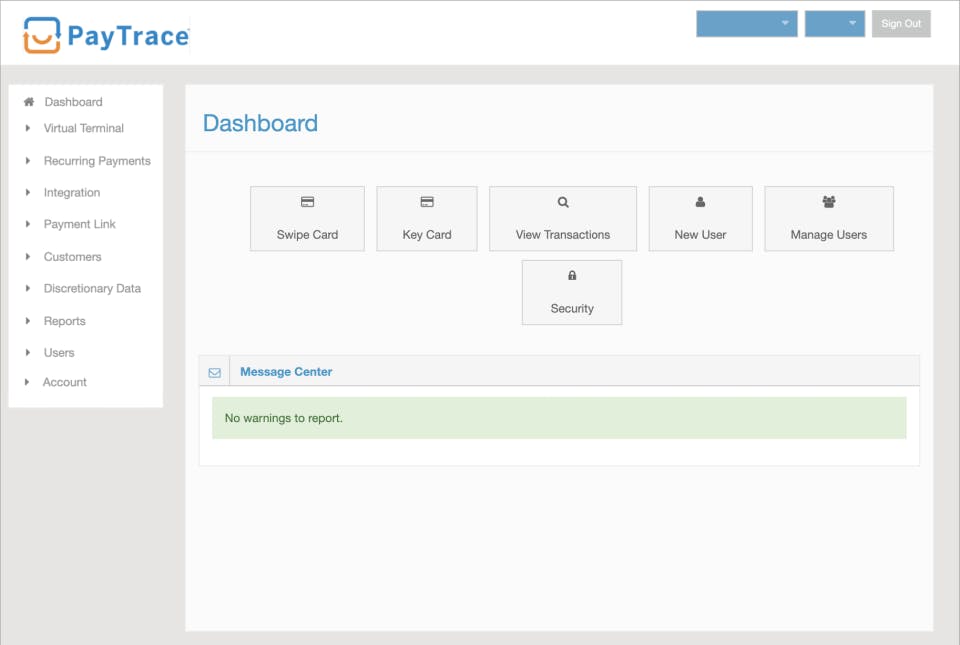This screenshot has width=960, height=645.
Task: Go to Discretionary Data in sidebar
Action: pos(92,289)
